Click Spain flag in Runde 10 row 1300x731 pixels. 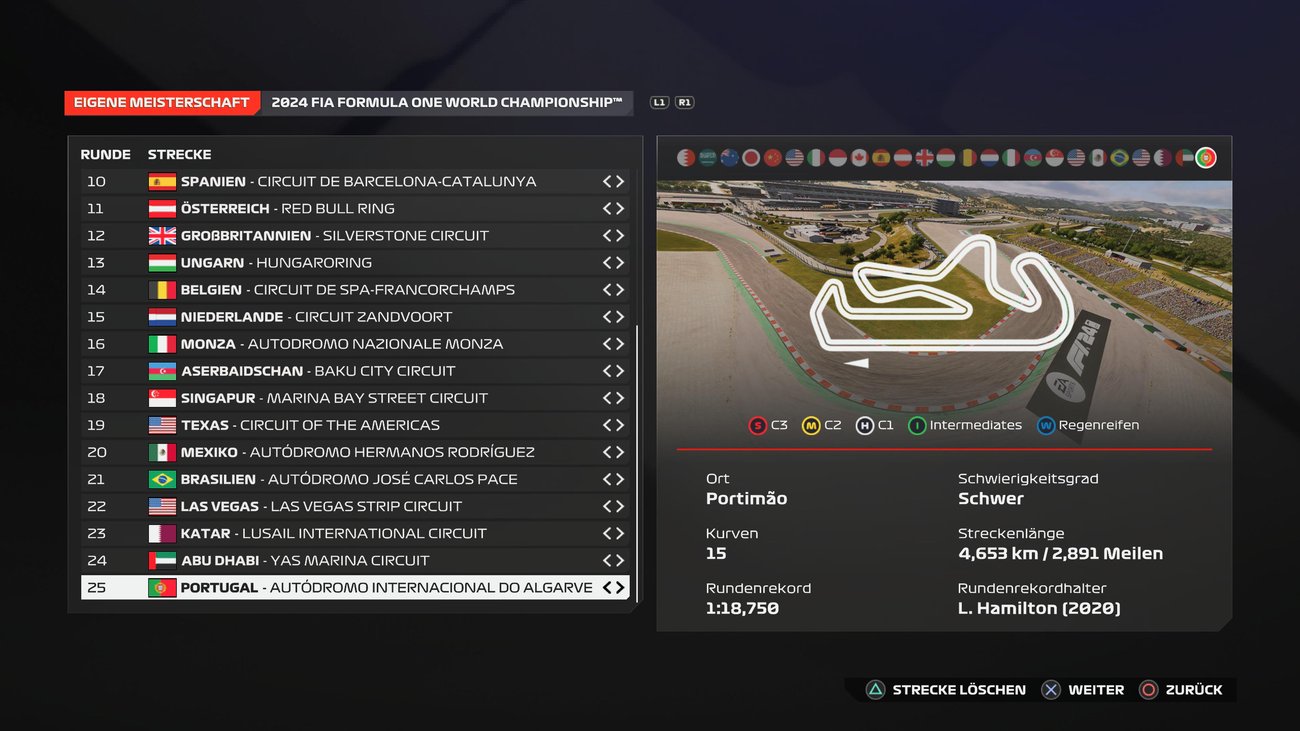pyautogui.click(x=162, y=182)
